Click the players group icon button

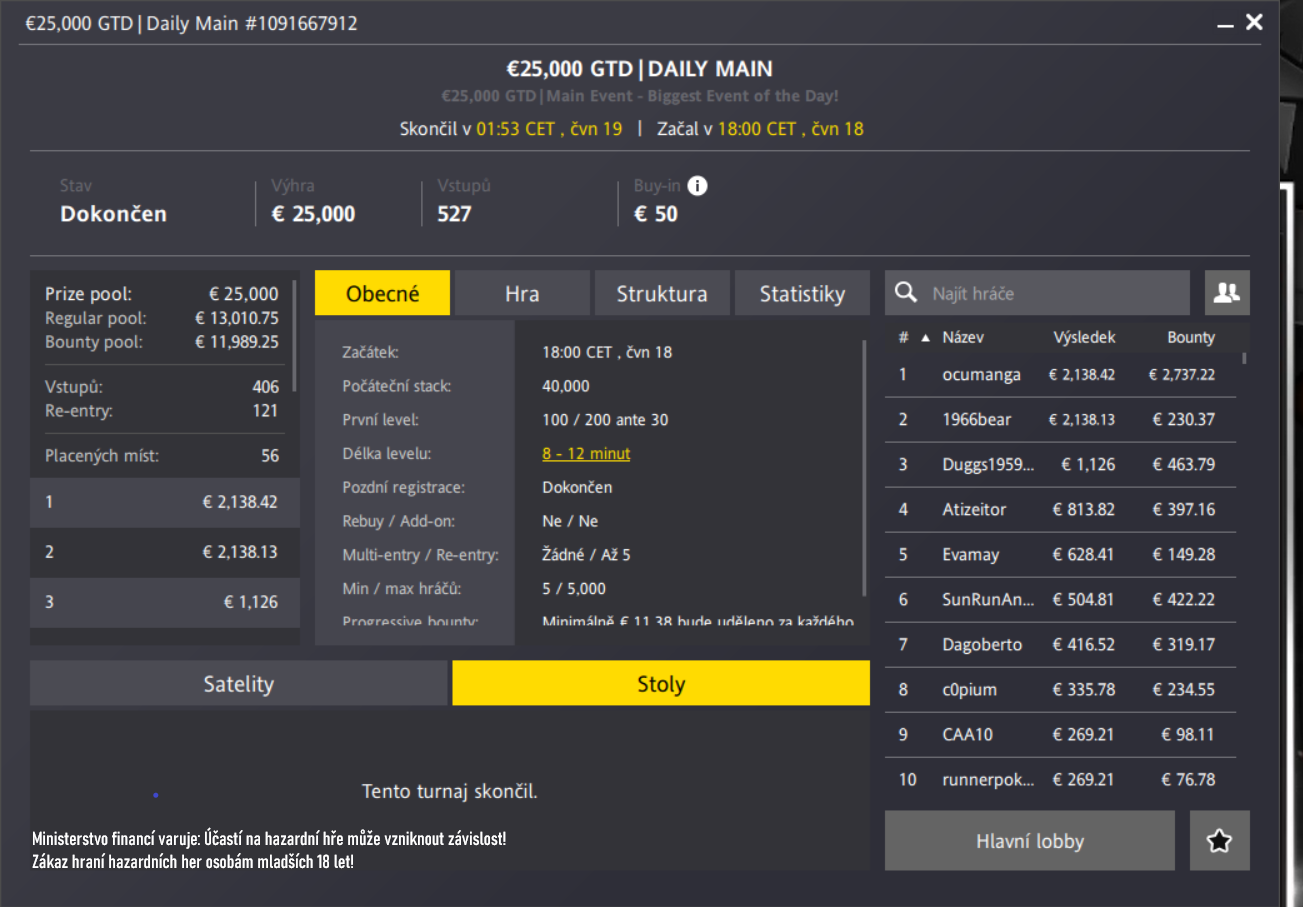click(1227, 293)
